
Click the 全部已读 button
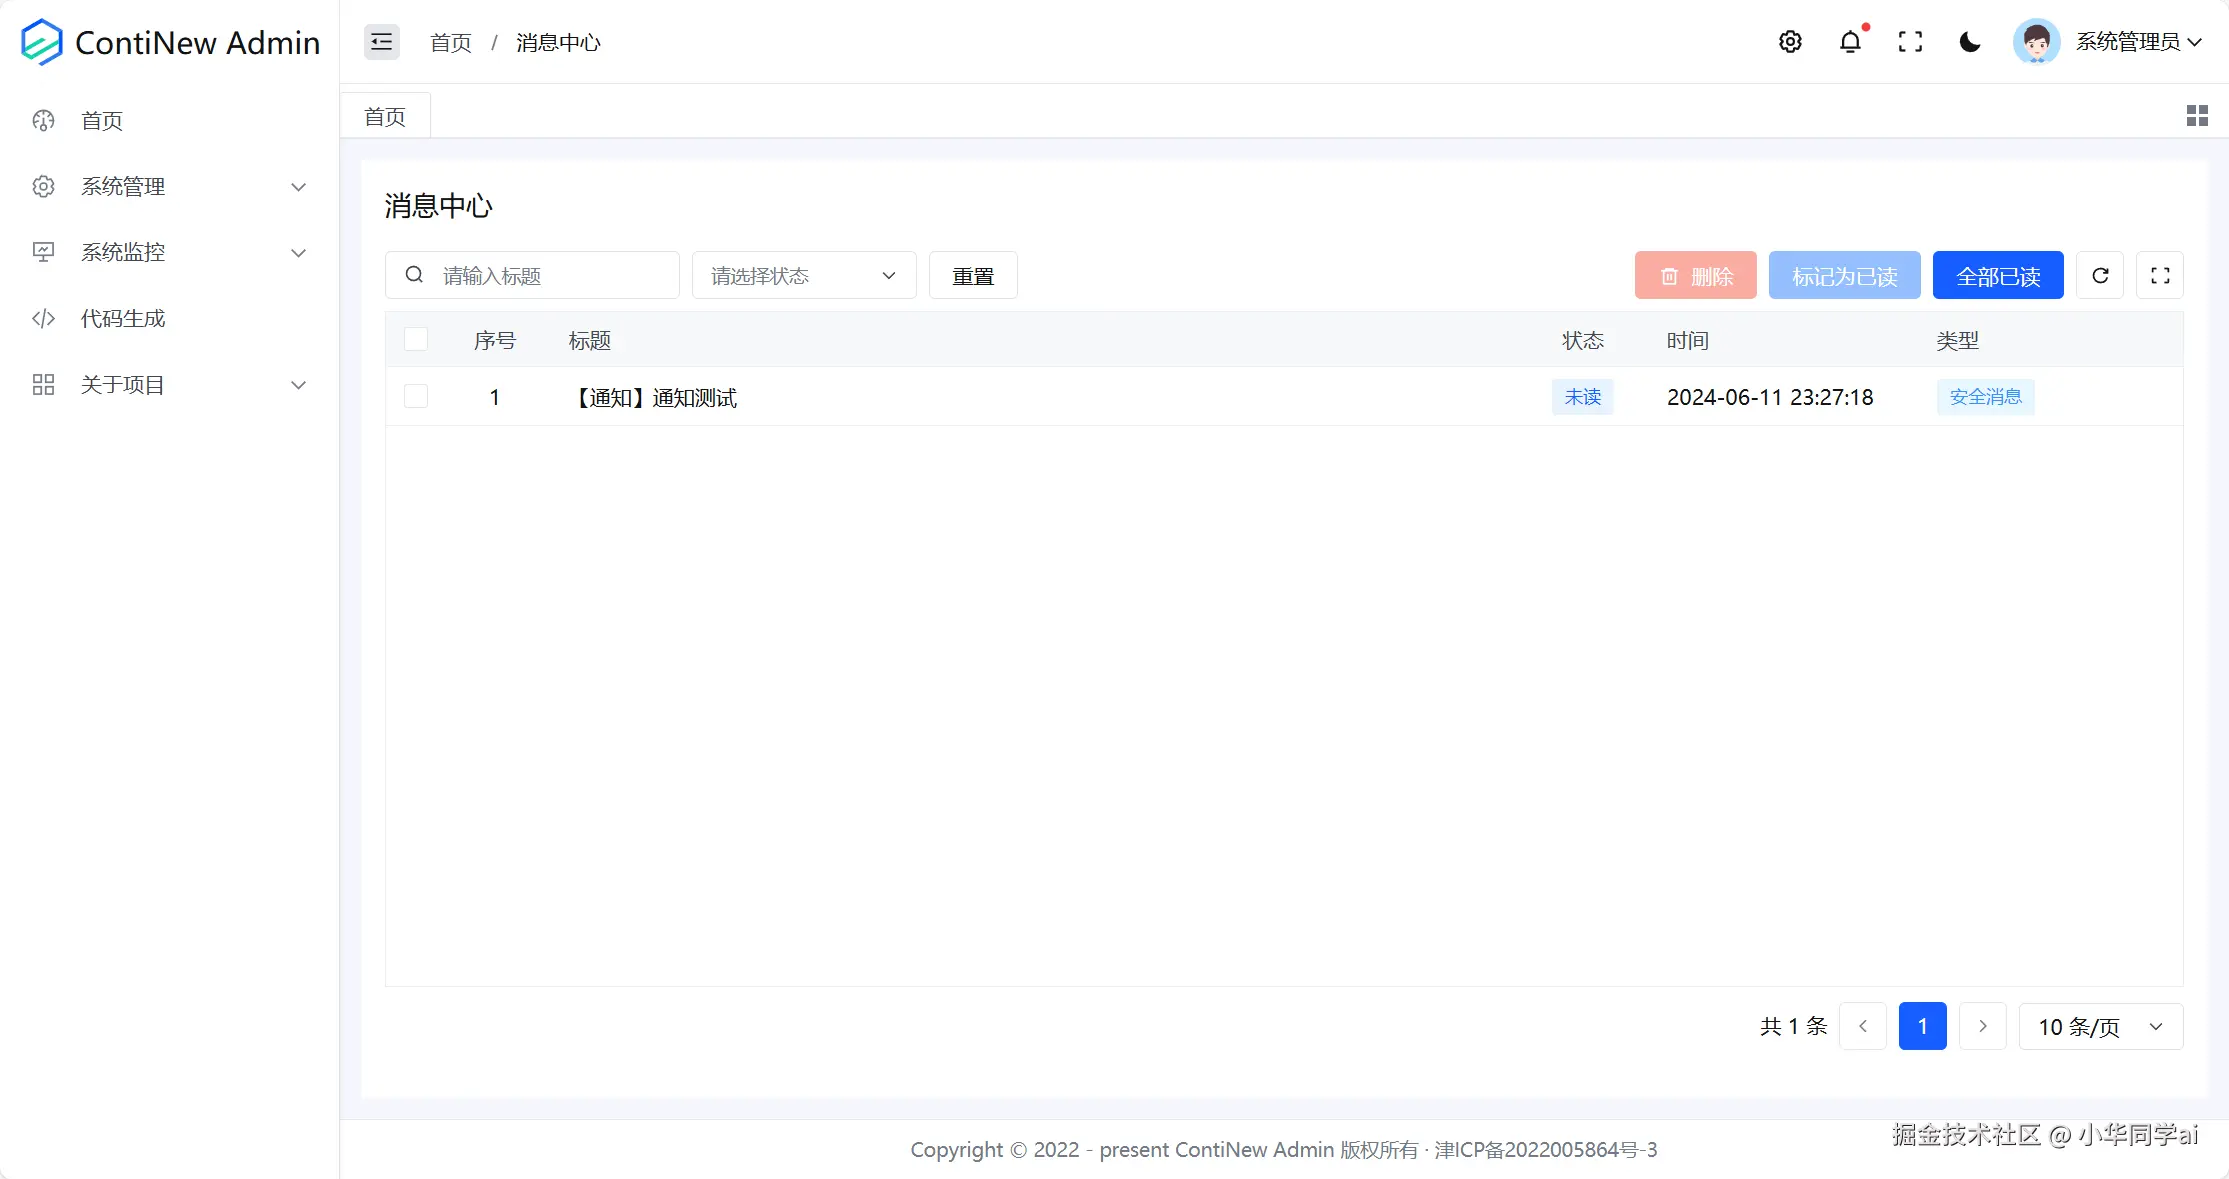(x=1997, y=276)
